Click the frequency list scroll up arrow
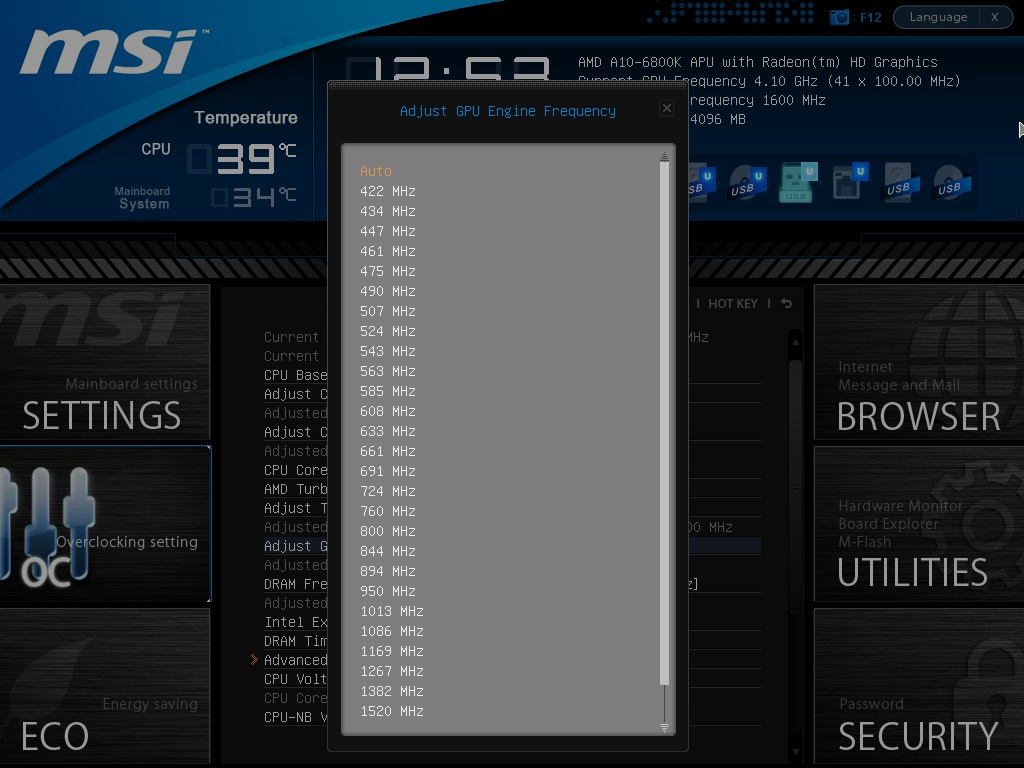Viewport: 1024px width, 768px height. pyautogui.click(x=664, y=156)
